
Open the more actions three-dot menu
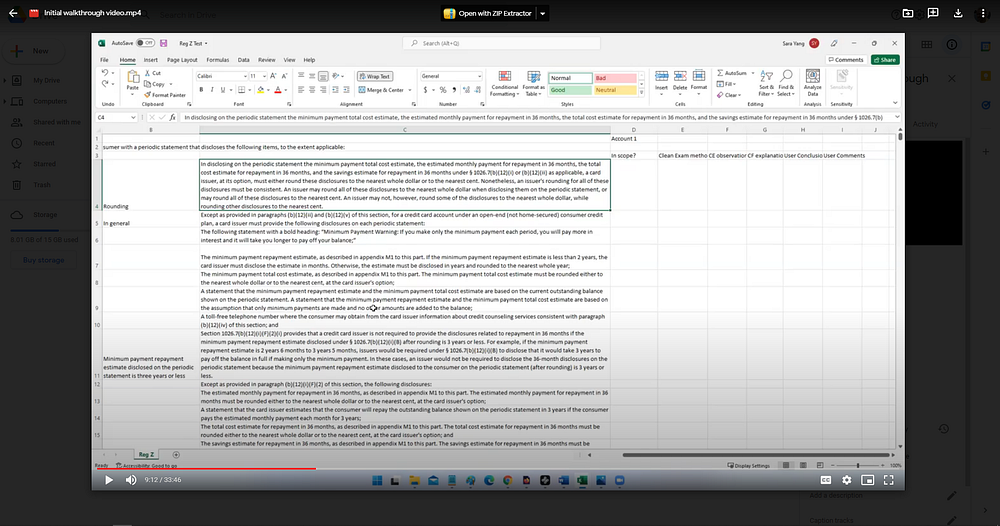click(983, 13)
